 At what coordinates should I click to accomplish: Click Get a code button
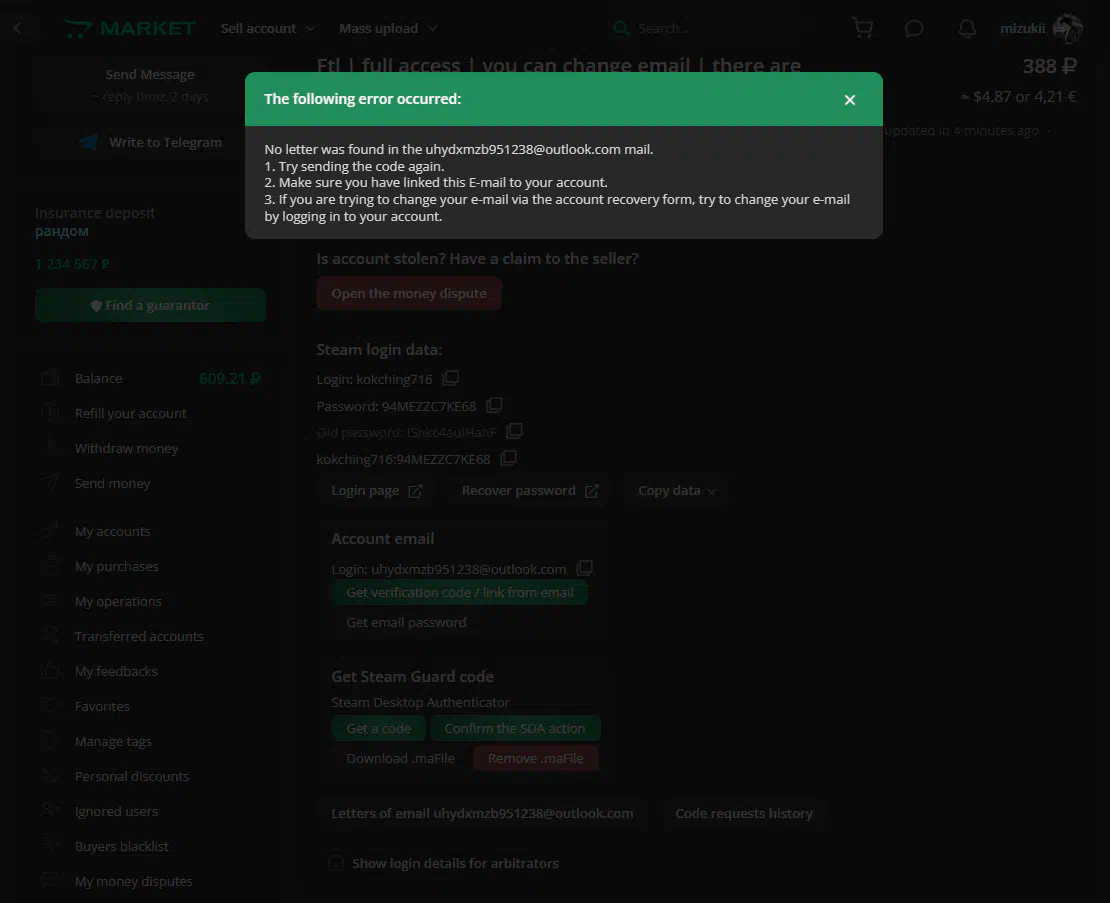(379, 728)
